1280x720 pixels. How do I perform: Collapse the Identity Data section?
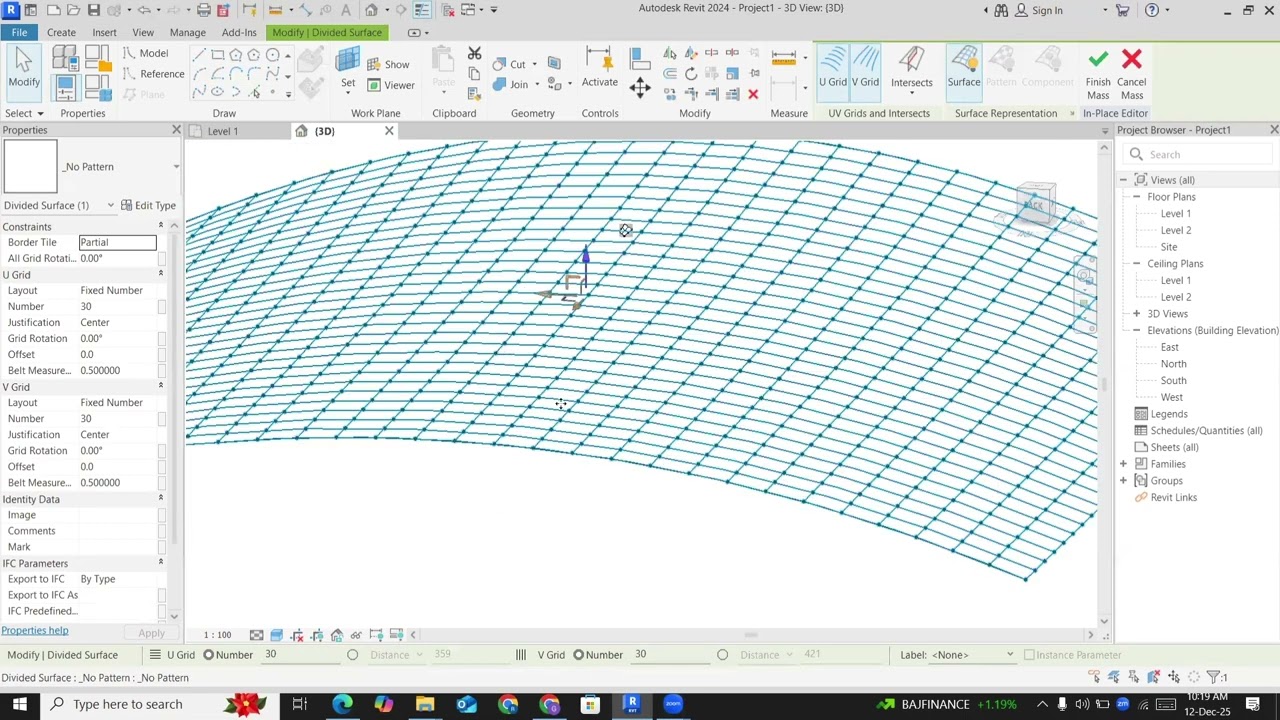pyautogui.click(x=160, y=499)
